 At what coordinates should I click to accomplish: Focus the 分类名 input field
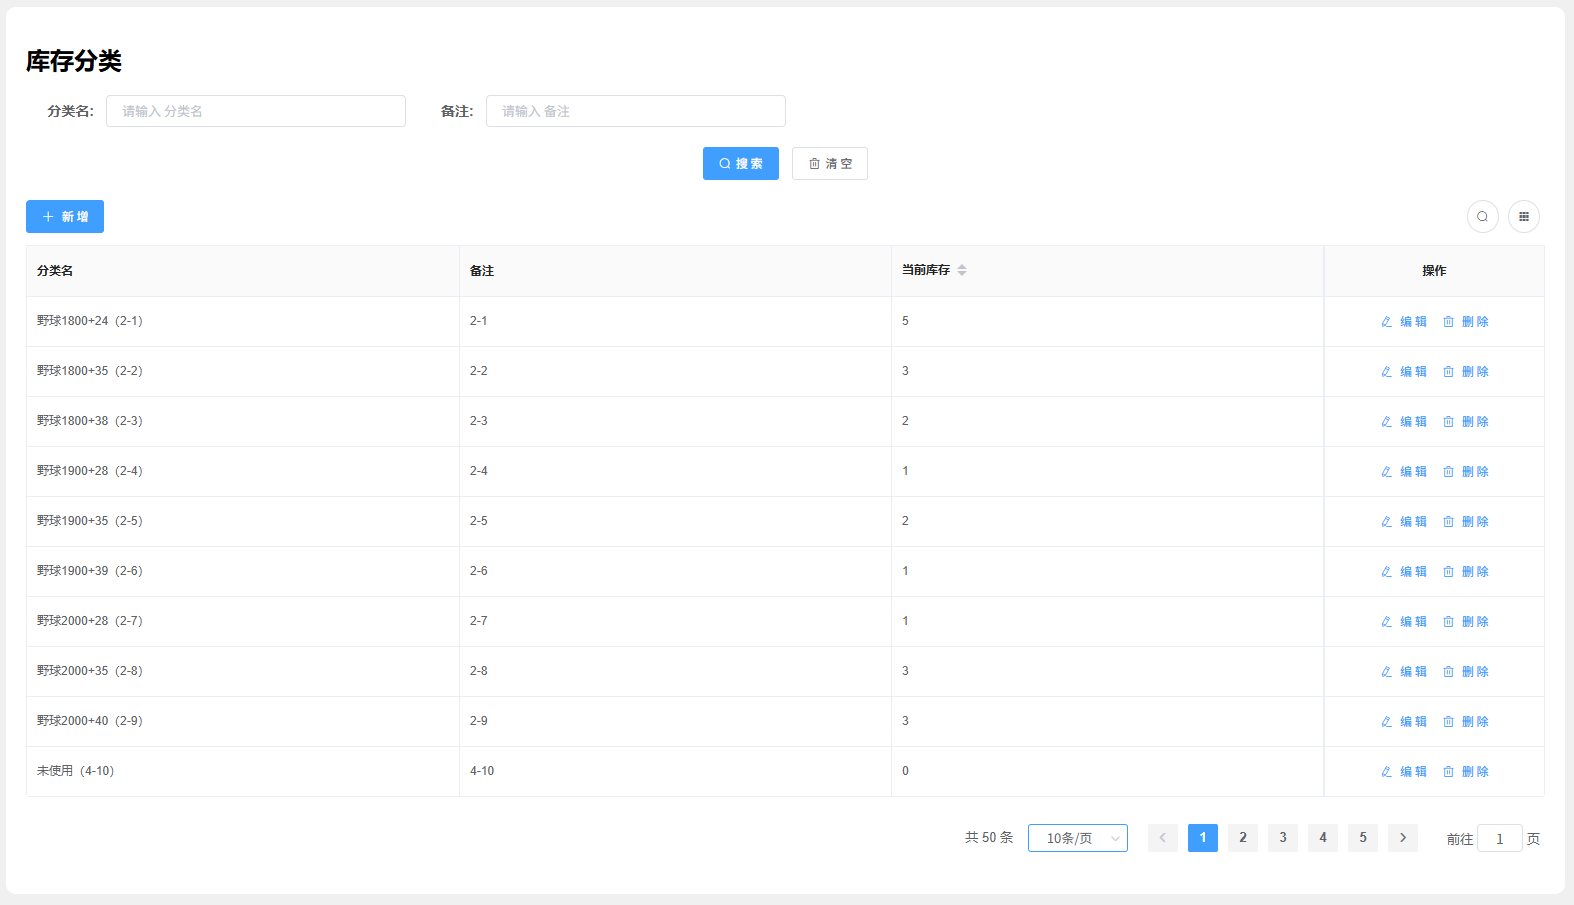(x=255, y=111)
